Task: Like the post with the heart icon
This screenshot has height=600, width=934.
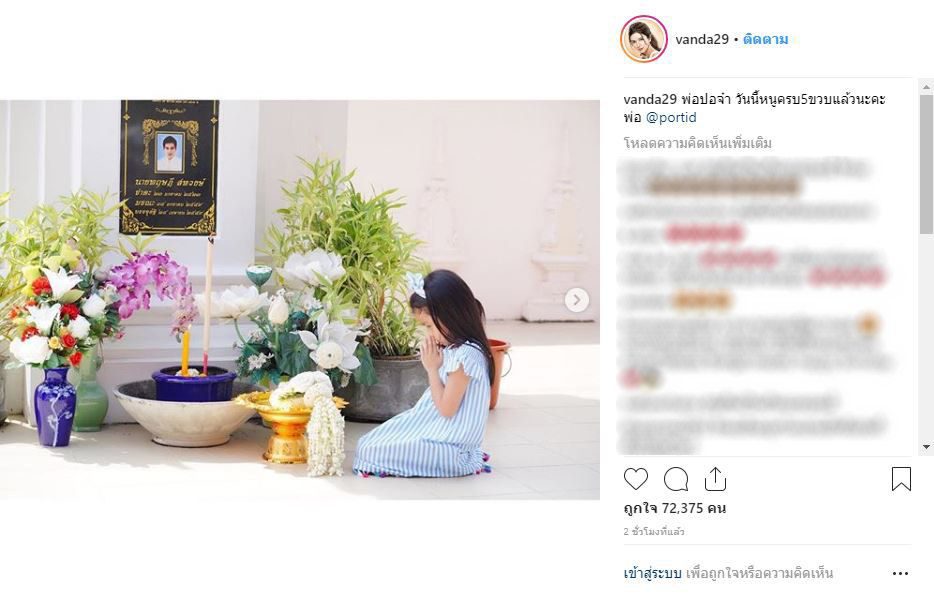Action: click(636, 479)
